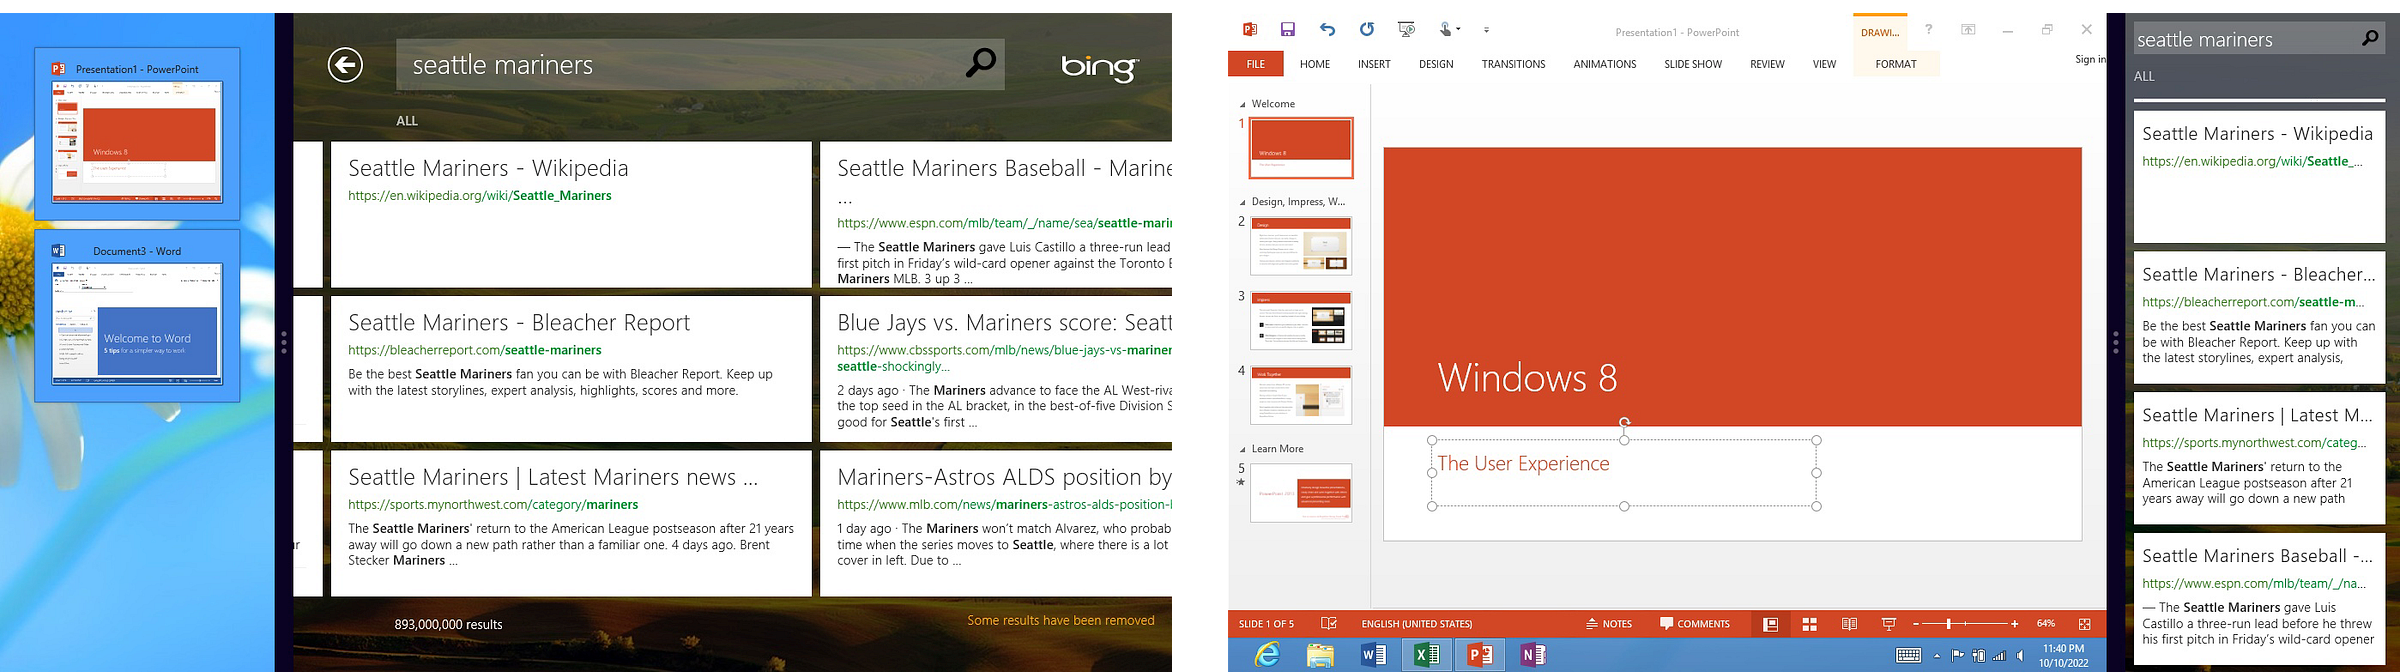
Task: Open the Touch/Mouse mode dropdown
Action: (1450, 30)
